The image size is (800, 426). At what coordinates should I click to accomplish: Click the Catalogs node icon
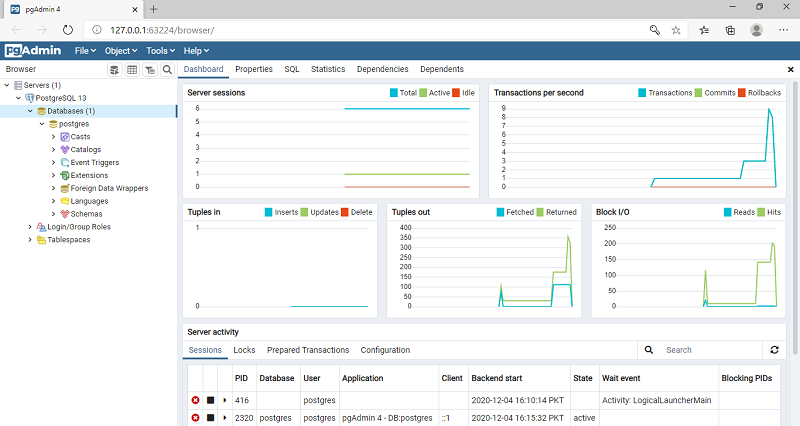pos(65,149)
